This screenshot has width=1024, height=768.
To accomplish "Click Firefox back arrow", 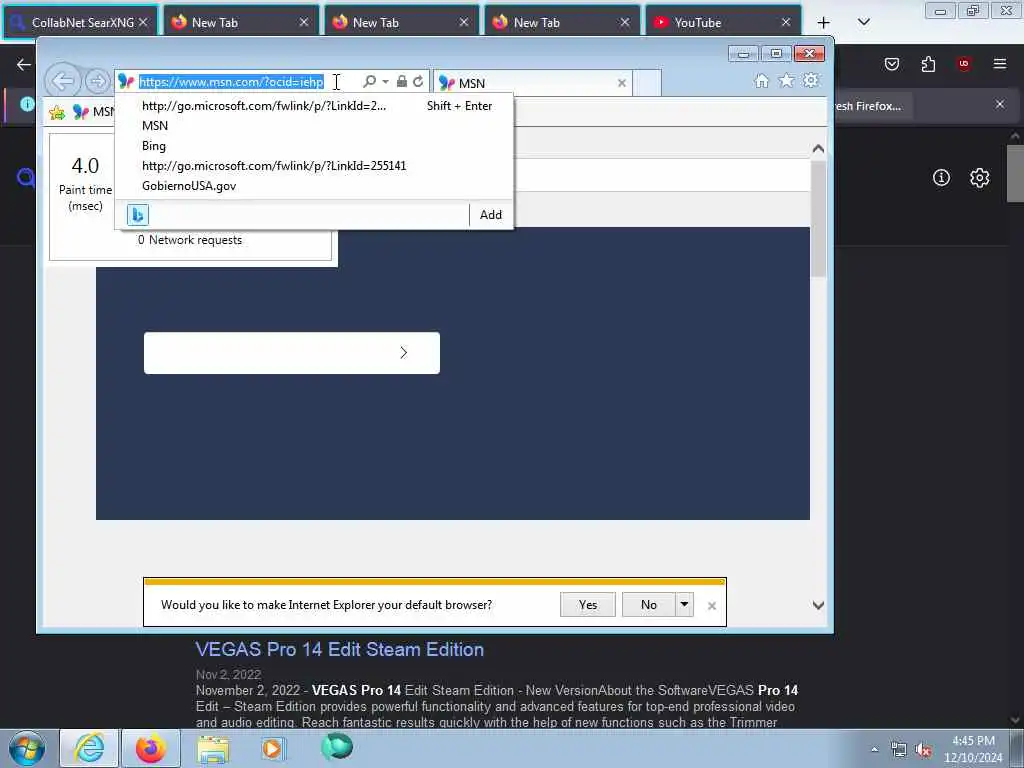I will 24,64.
